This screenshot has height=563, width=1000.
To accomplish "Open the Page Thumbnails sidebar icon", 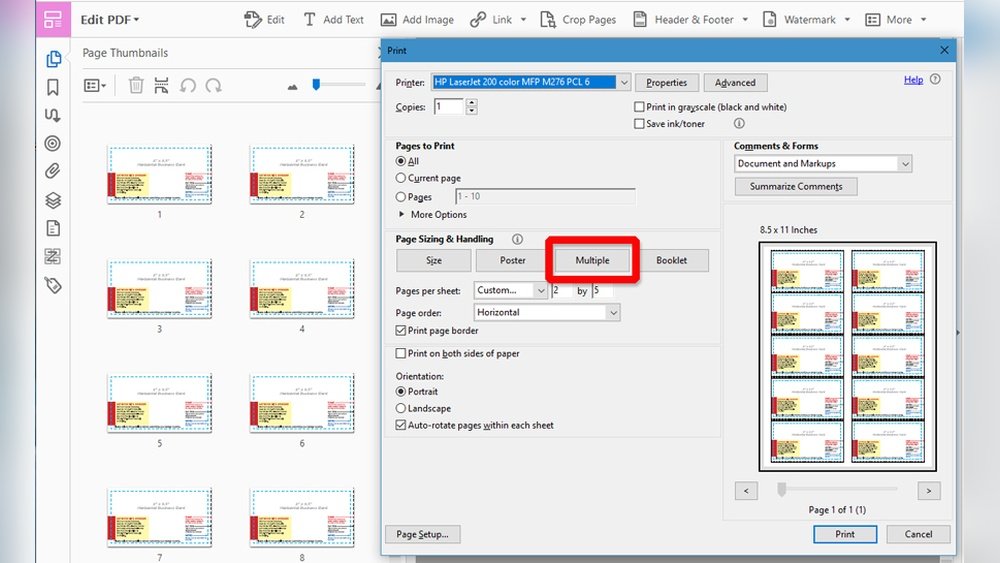I will 54,59.
